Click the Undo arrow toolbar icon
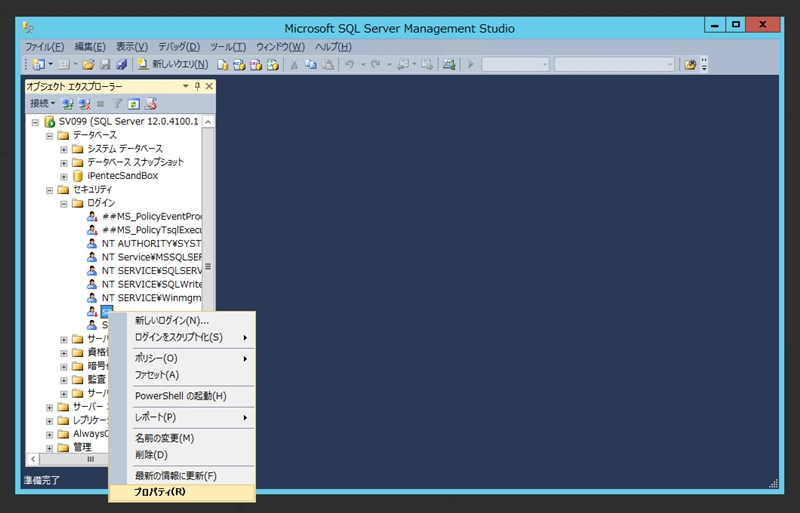Screen dimensions: 800x513 click(x=349, y=64)
